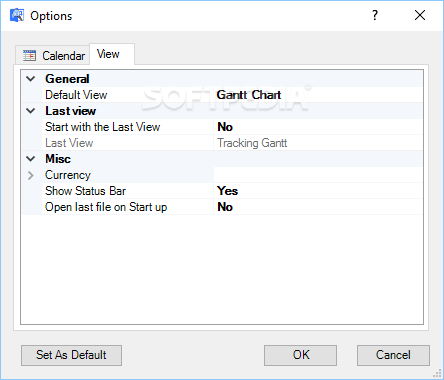Collapse the General section
Viewport: 444px width, 380px height.
(x=31, y=79)
